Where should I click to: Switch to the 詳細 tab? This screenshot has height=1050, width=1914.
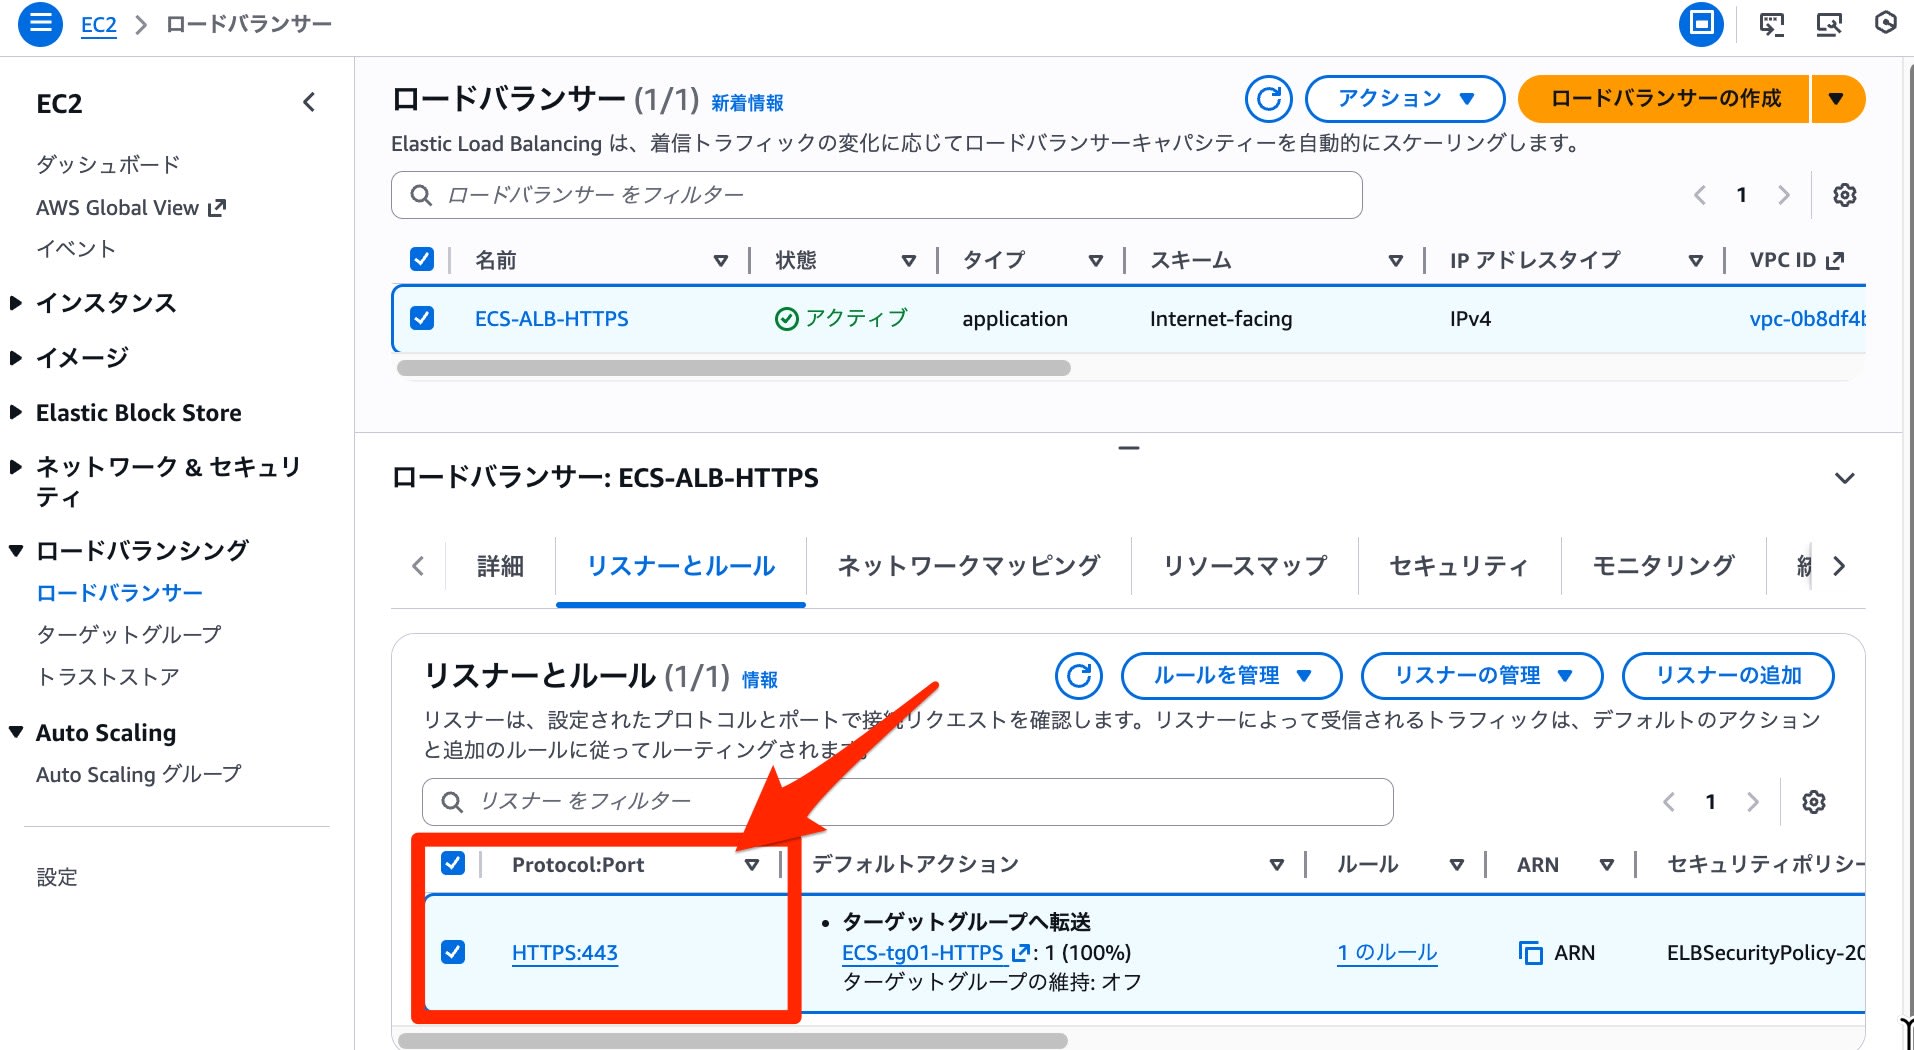(x=500, y=567)
